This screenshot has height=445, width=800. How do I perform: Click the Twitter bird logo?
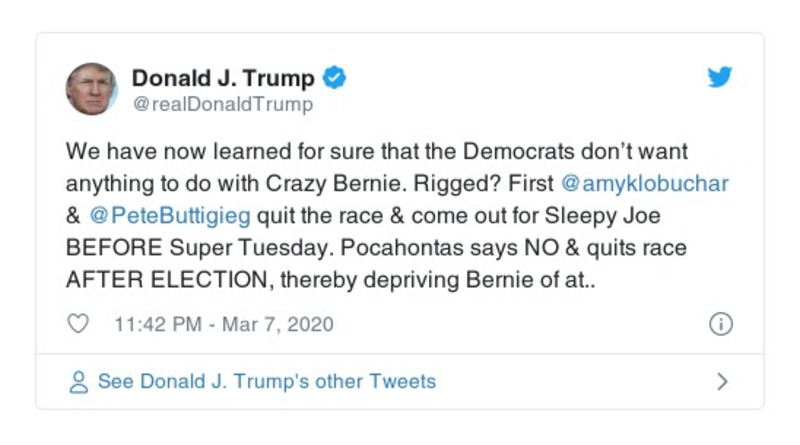[720, 78]
